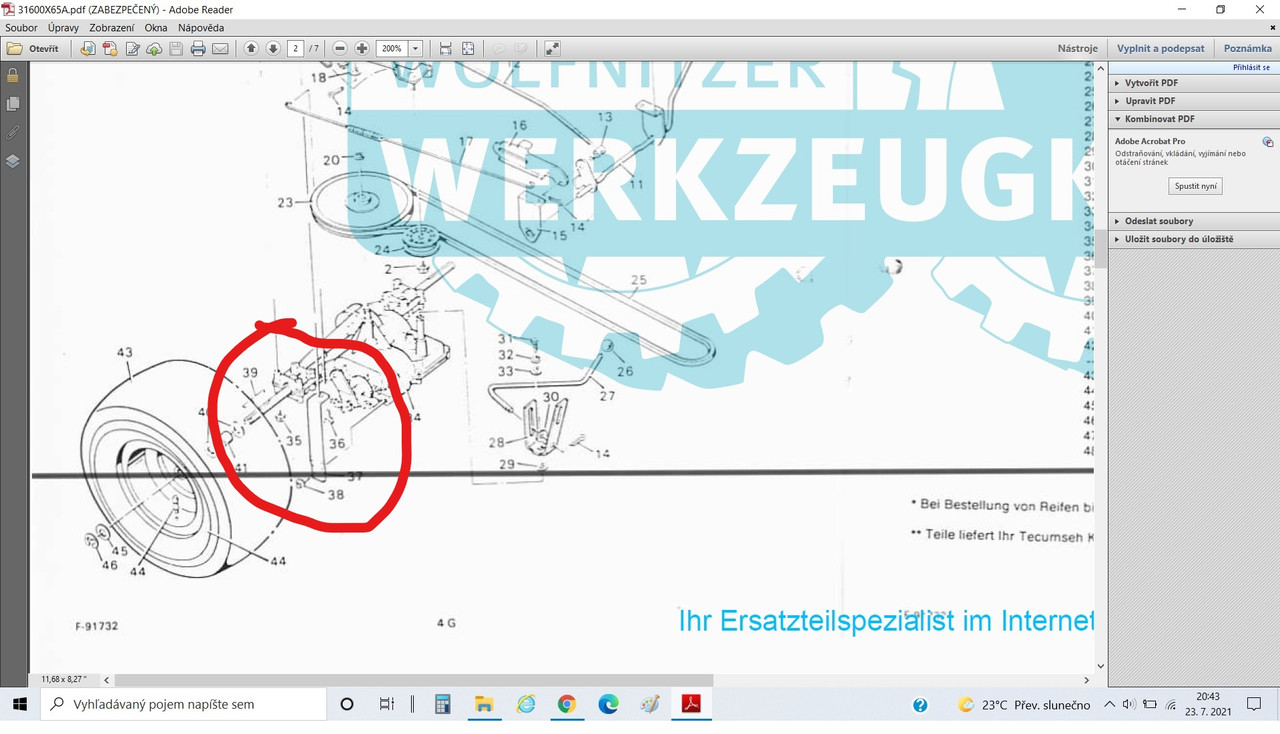Image resolution: width=1280 pixels, height=734 pixels.
Task: Click the Spustit nyní button
Action: 1195,187
